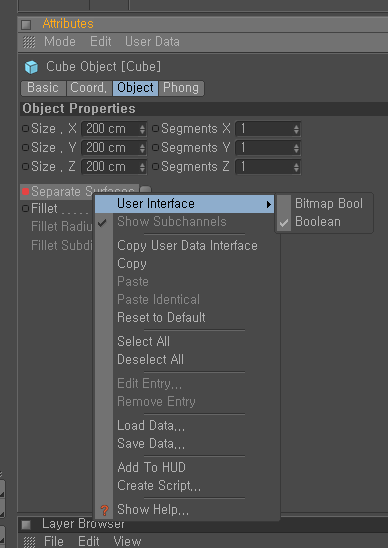388x548 pixels.
Task: Choose Load Data... entry
Action: [151, 426]
